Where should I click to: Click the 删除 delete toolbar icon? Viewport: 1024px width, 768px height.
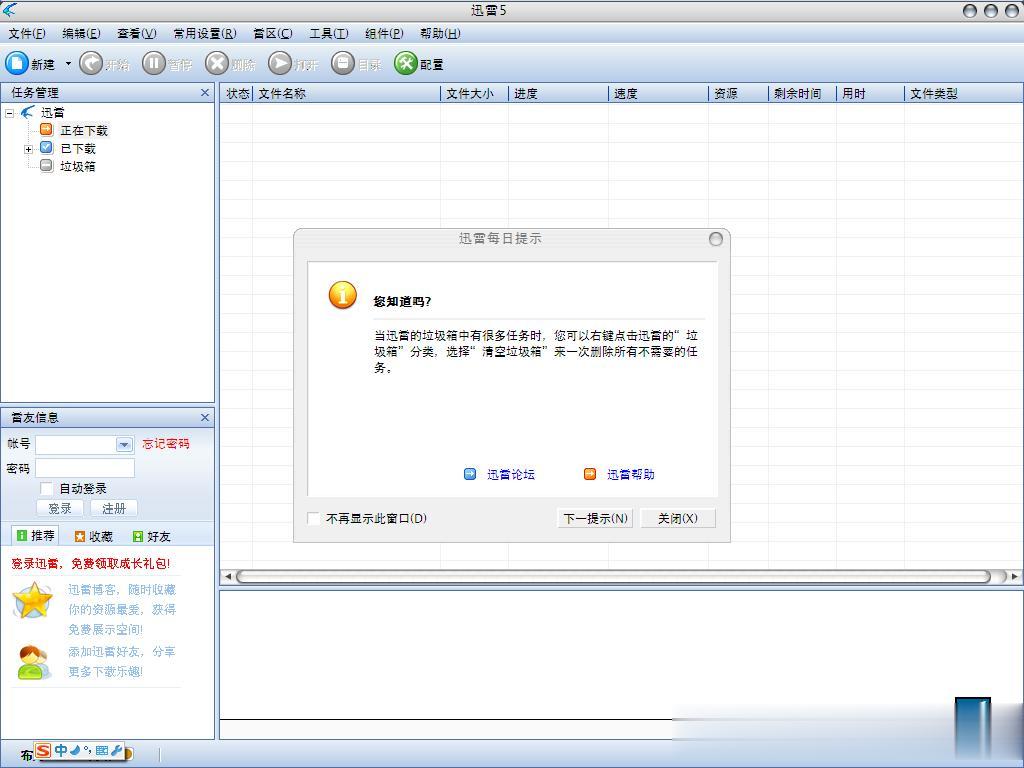(217, 63)
